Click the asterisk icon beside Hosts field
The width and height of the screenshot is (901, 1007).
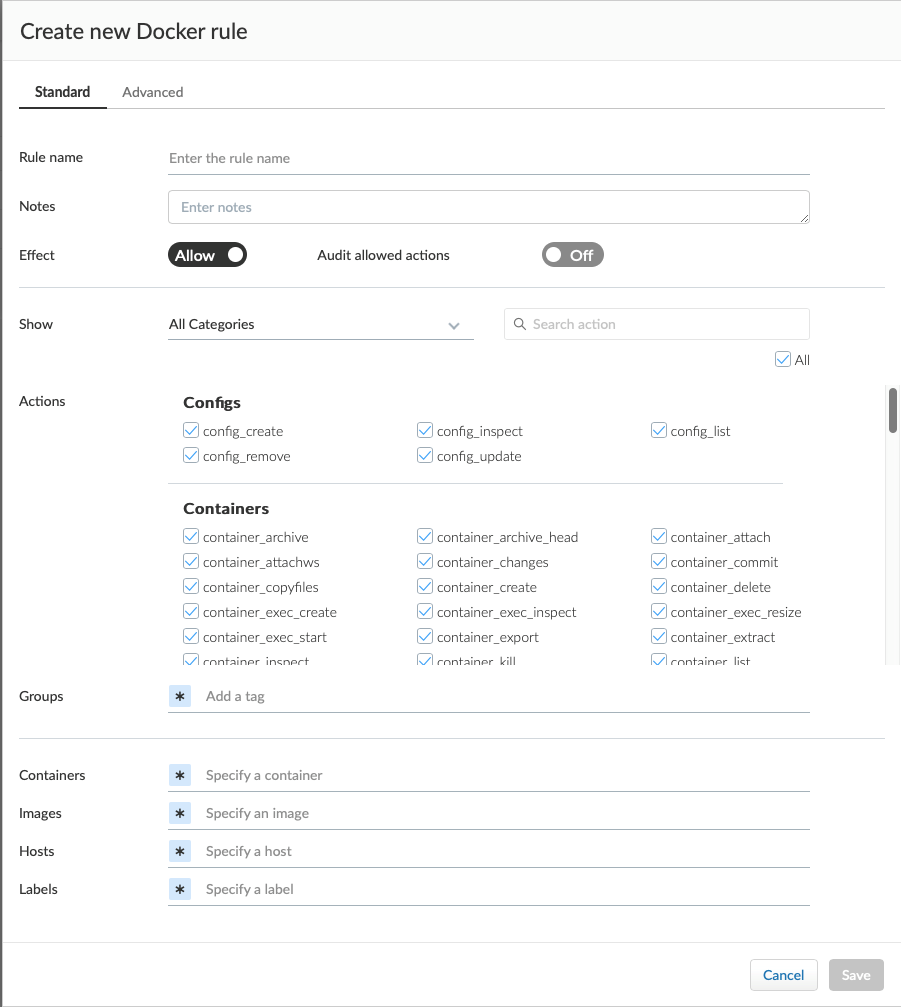[x=180, y=851]
